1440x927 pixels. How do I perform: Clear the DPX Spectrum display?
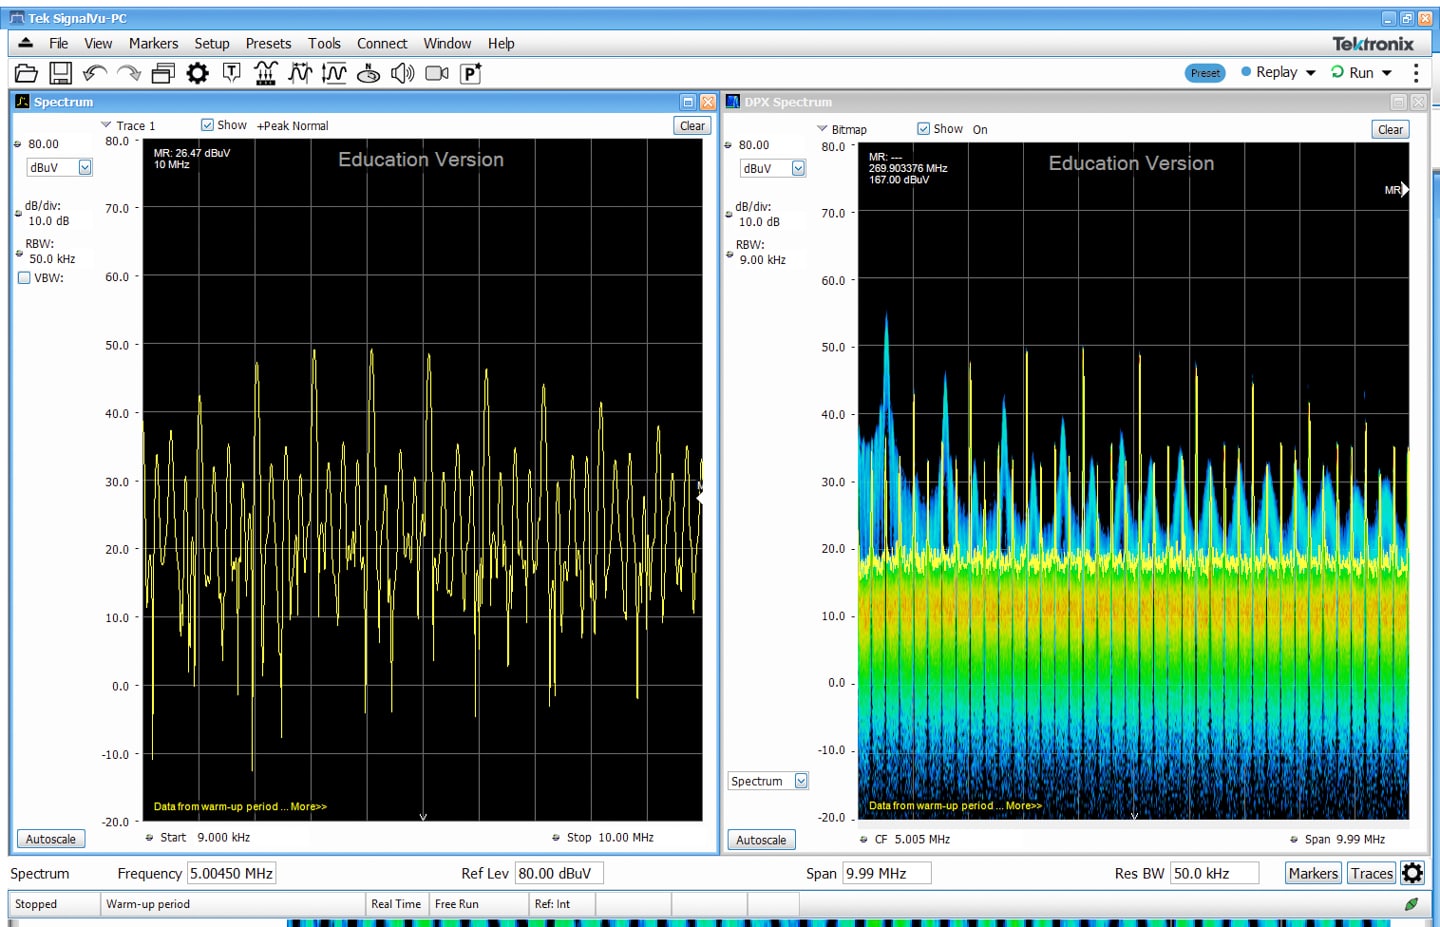tap(1390, 130)
